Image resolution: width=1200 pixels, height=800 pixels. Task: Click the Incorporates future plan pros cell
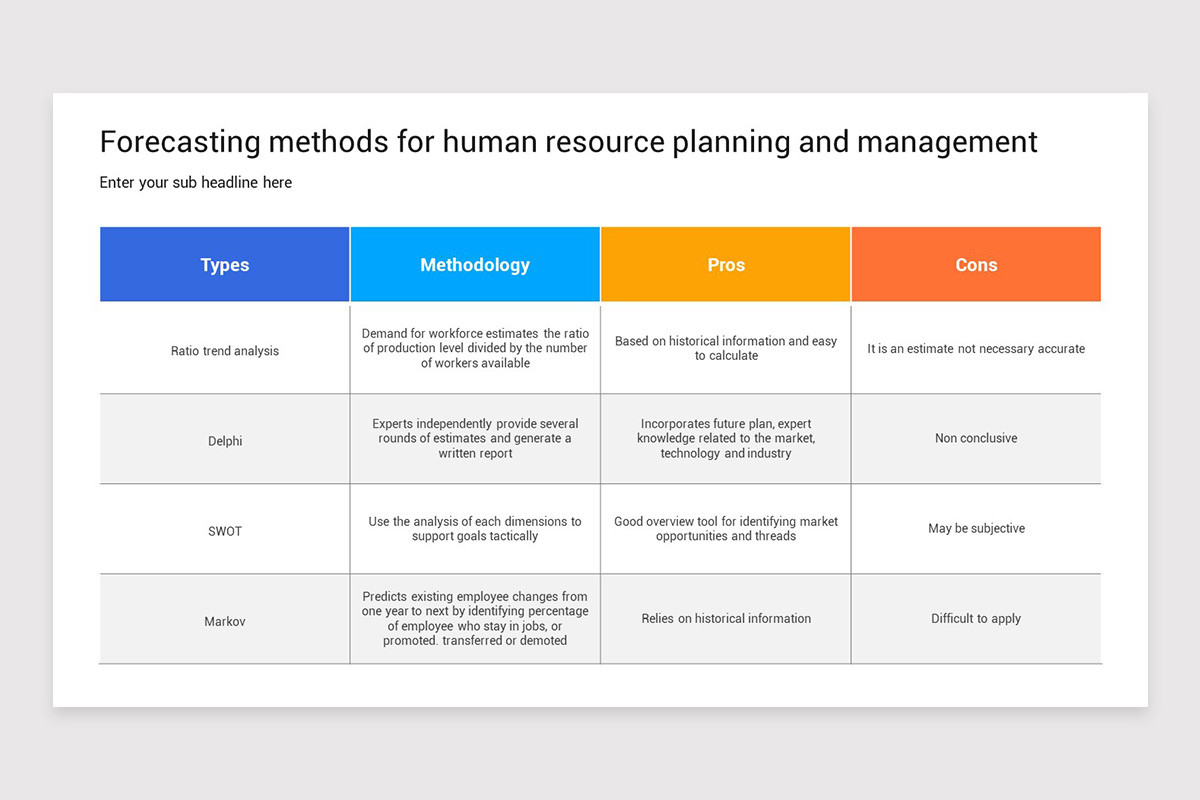point(726,438)
